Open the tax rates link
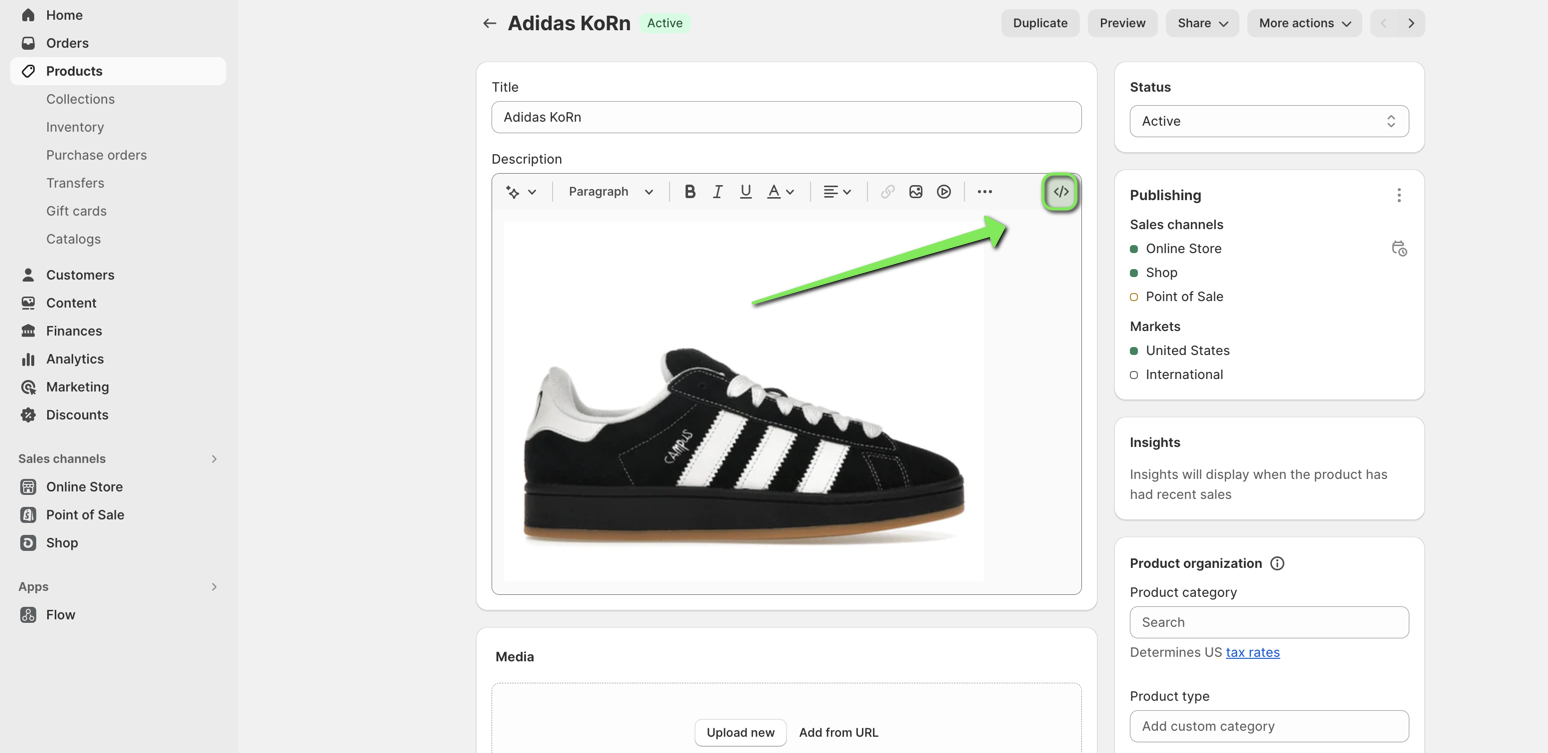 point(1253,652)
